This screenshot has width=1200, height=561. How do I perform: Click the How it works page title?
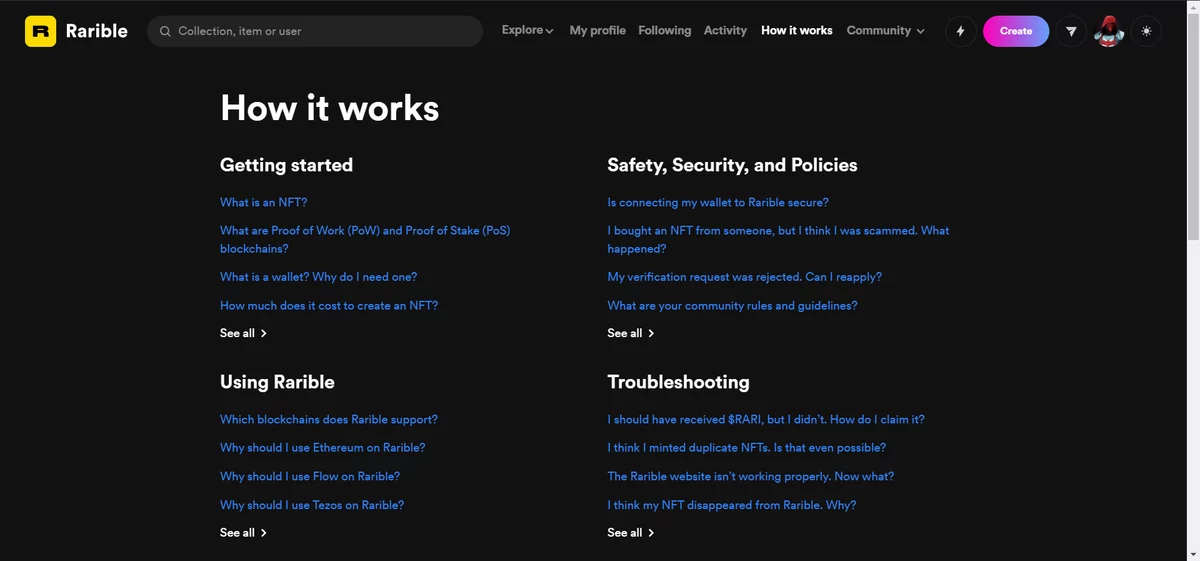coord(329,108)
